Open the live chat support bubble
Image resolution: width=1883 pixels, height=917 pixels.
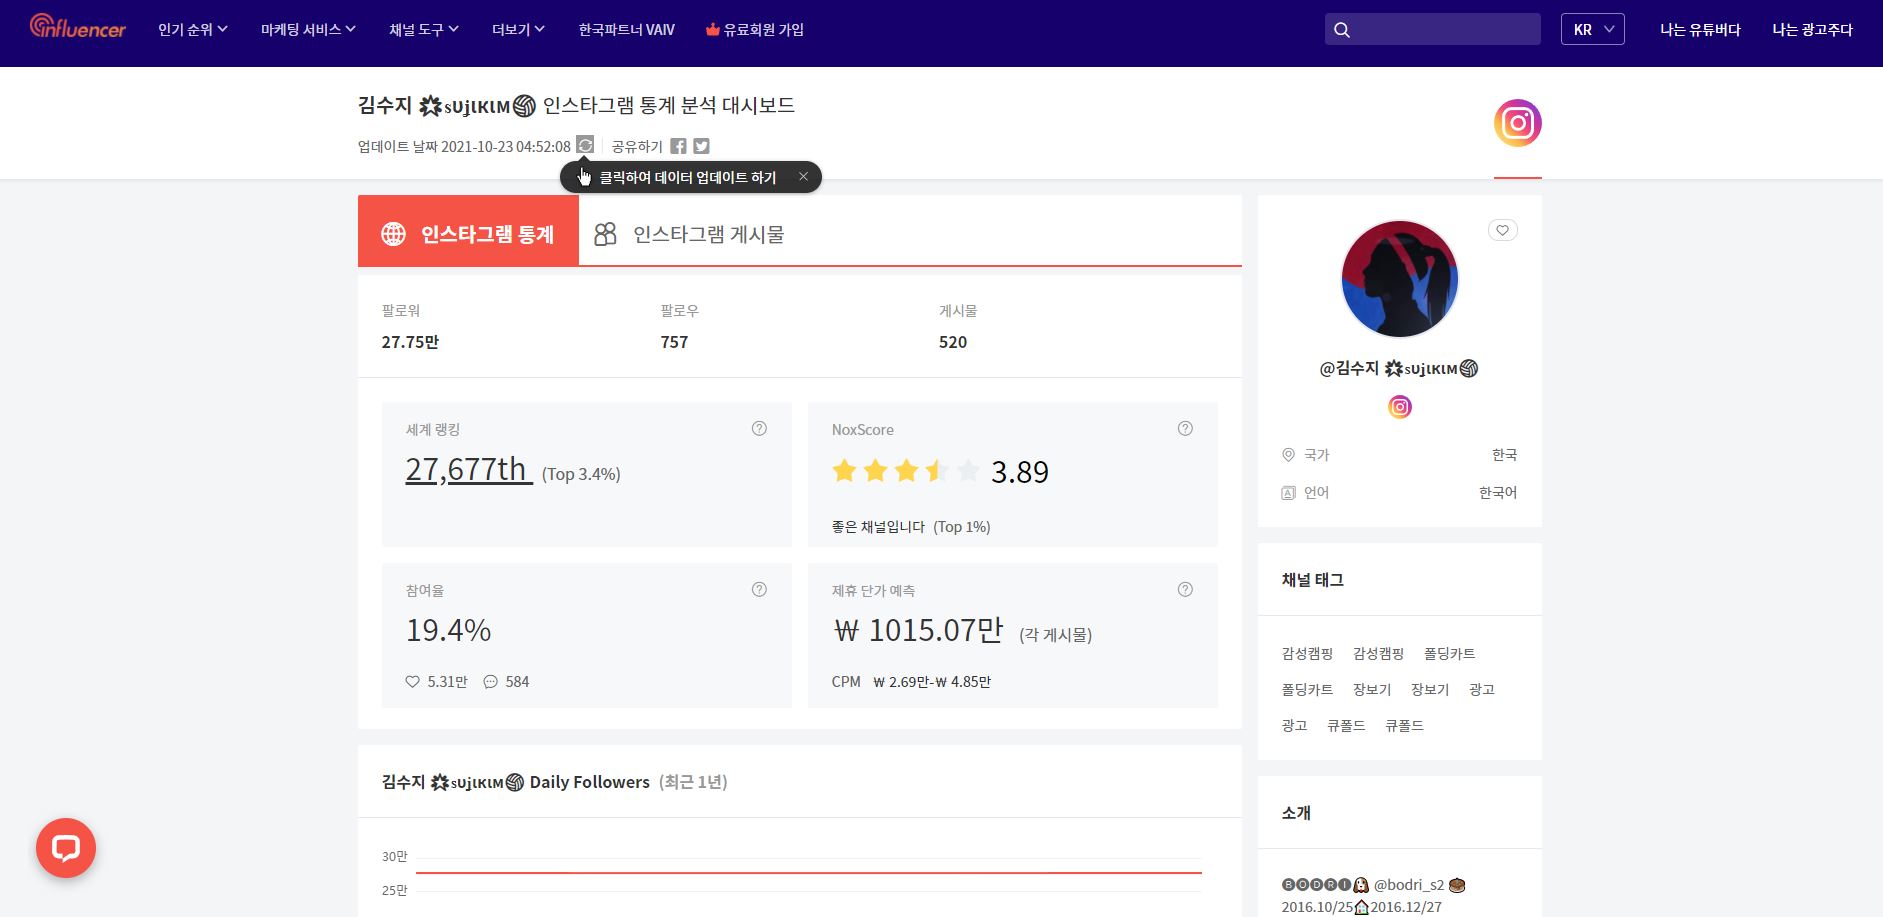point(66,848)
